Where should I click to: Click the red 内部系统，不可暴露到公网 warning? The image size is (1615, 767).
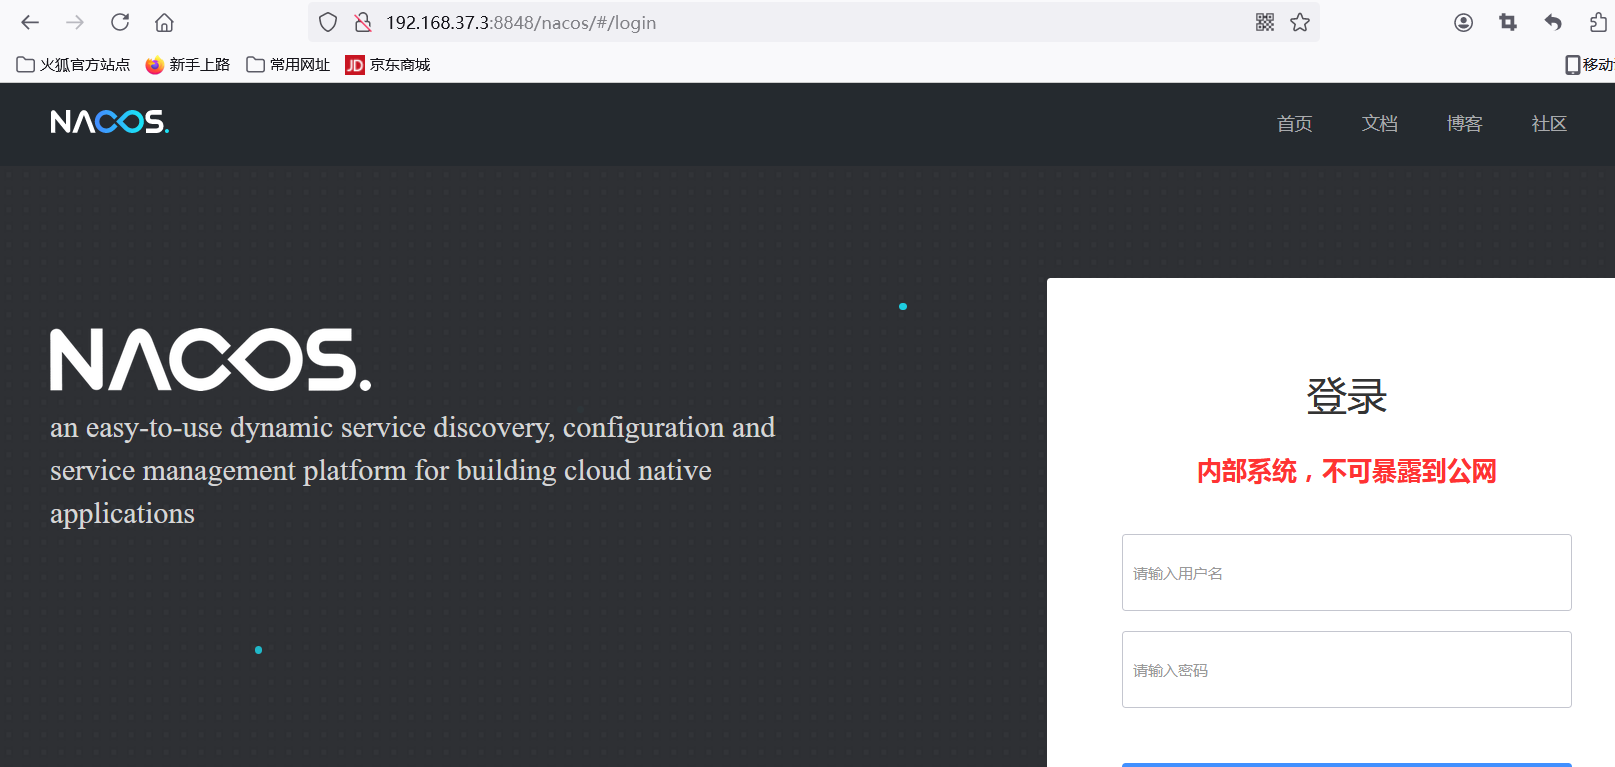pyautogui.click(x=1347, y=471)
